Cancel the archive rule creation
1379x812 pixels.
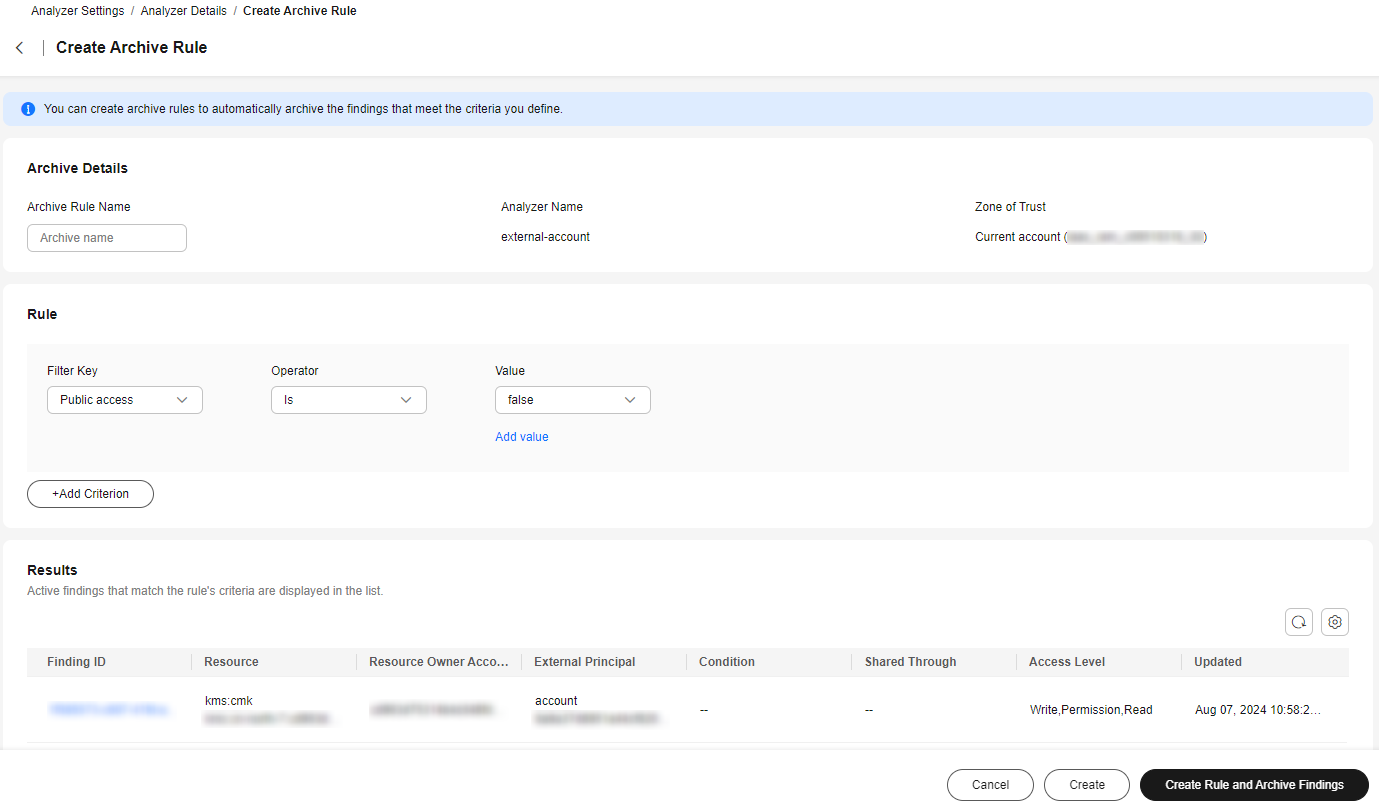point(990,785)
